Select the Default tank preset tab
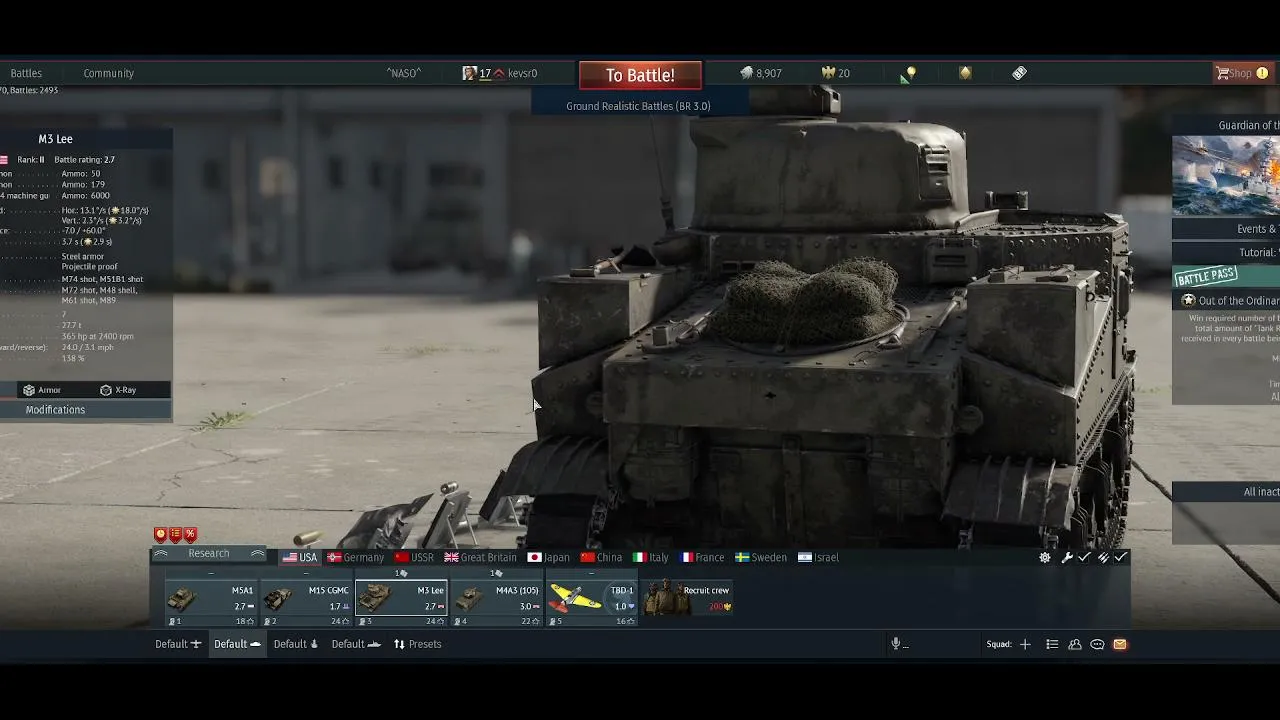The height and width of the screenshot is (720, 1280). 237,644
